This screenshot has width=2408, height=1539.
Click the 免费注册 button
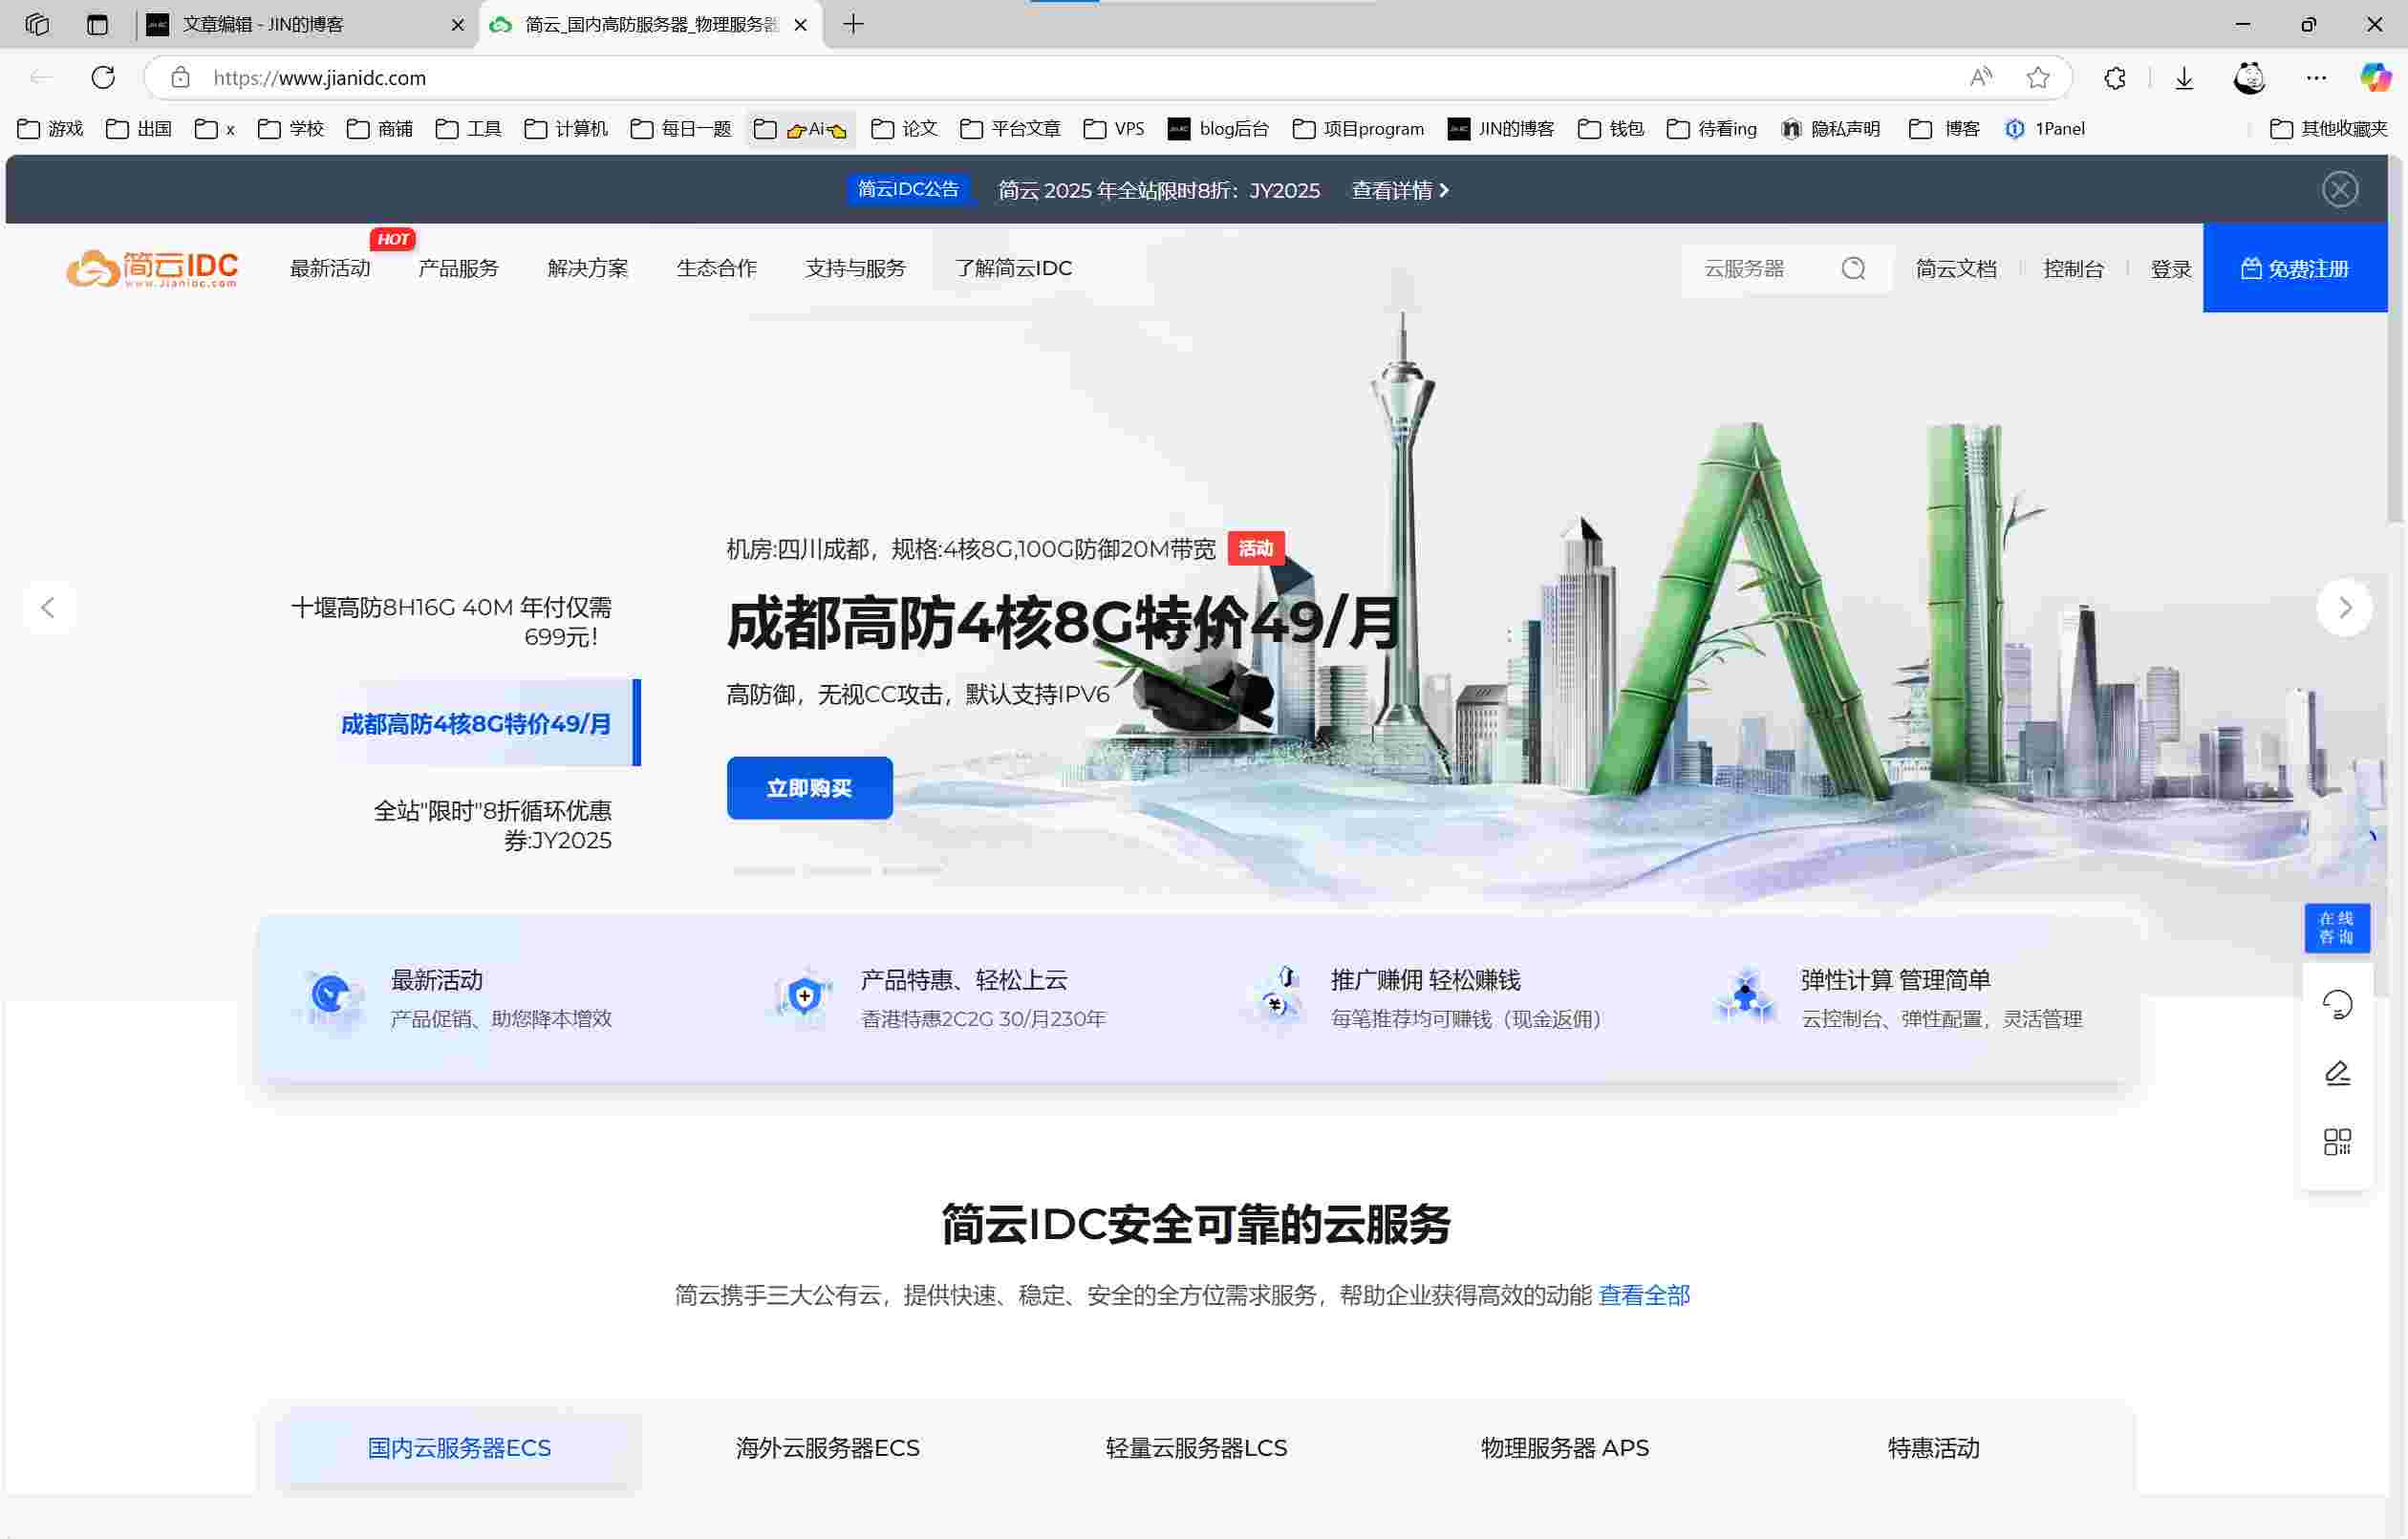2295,268
